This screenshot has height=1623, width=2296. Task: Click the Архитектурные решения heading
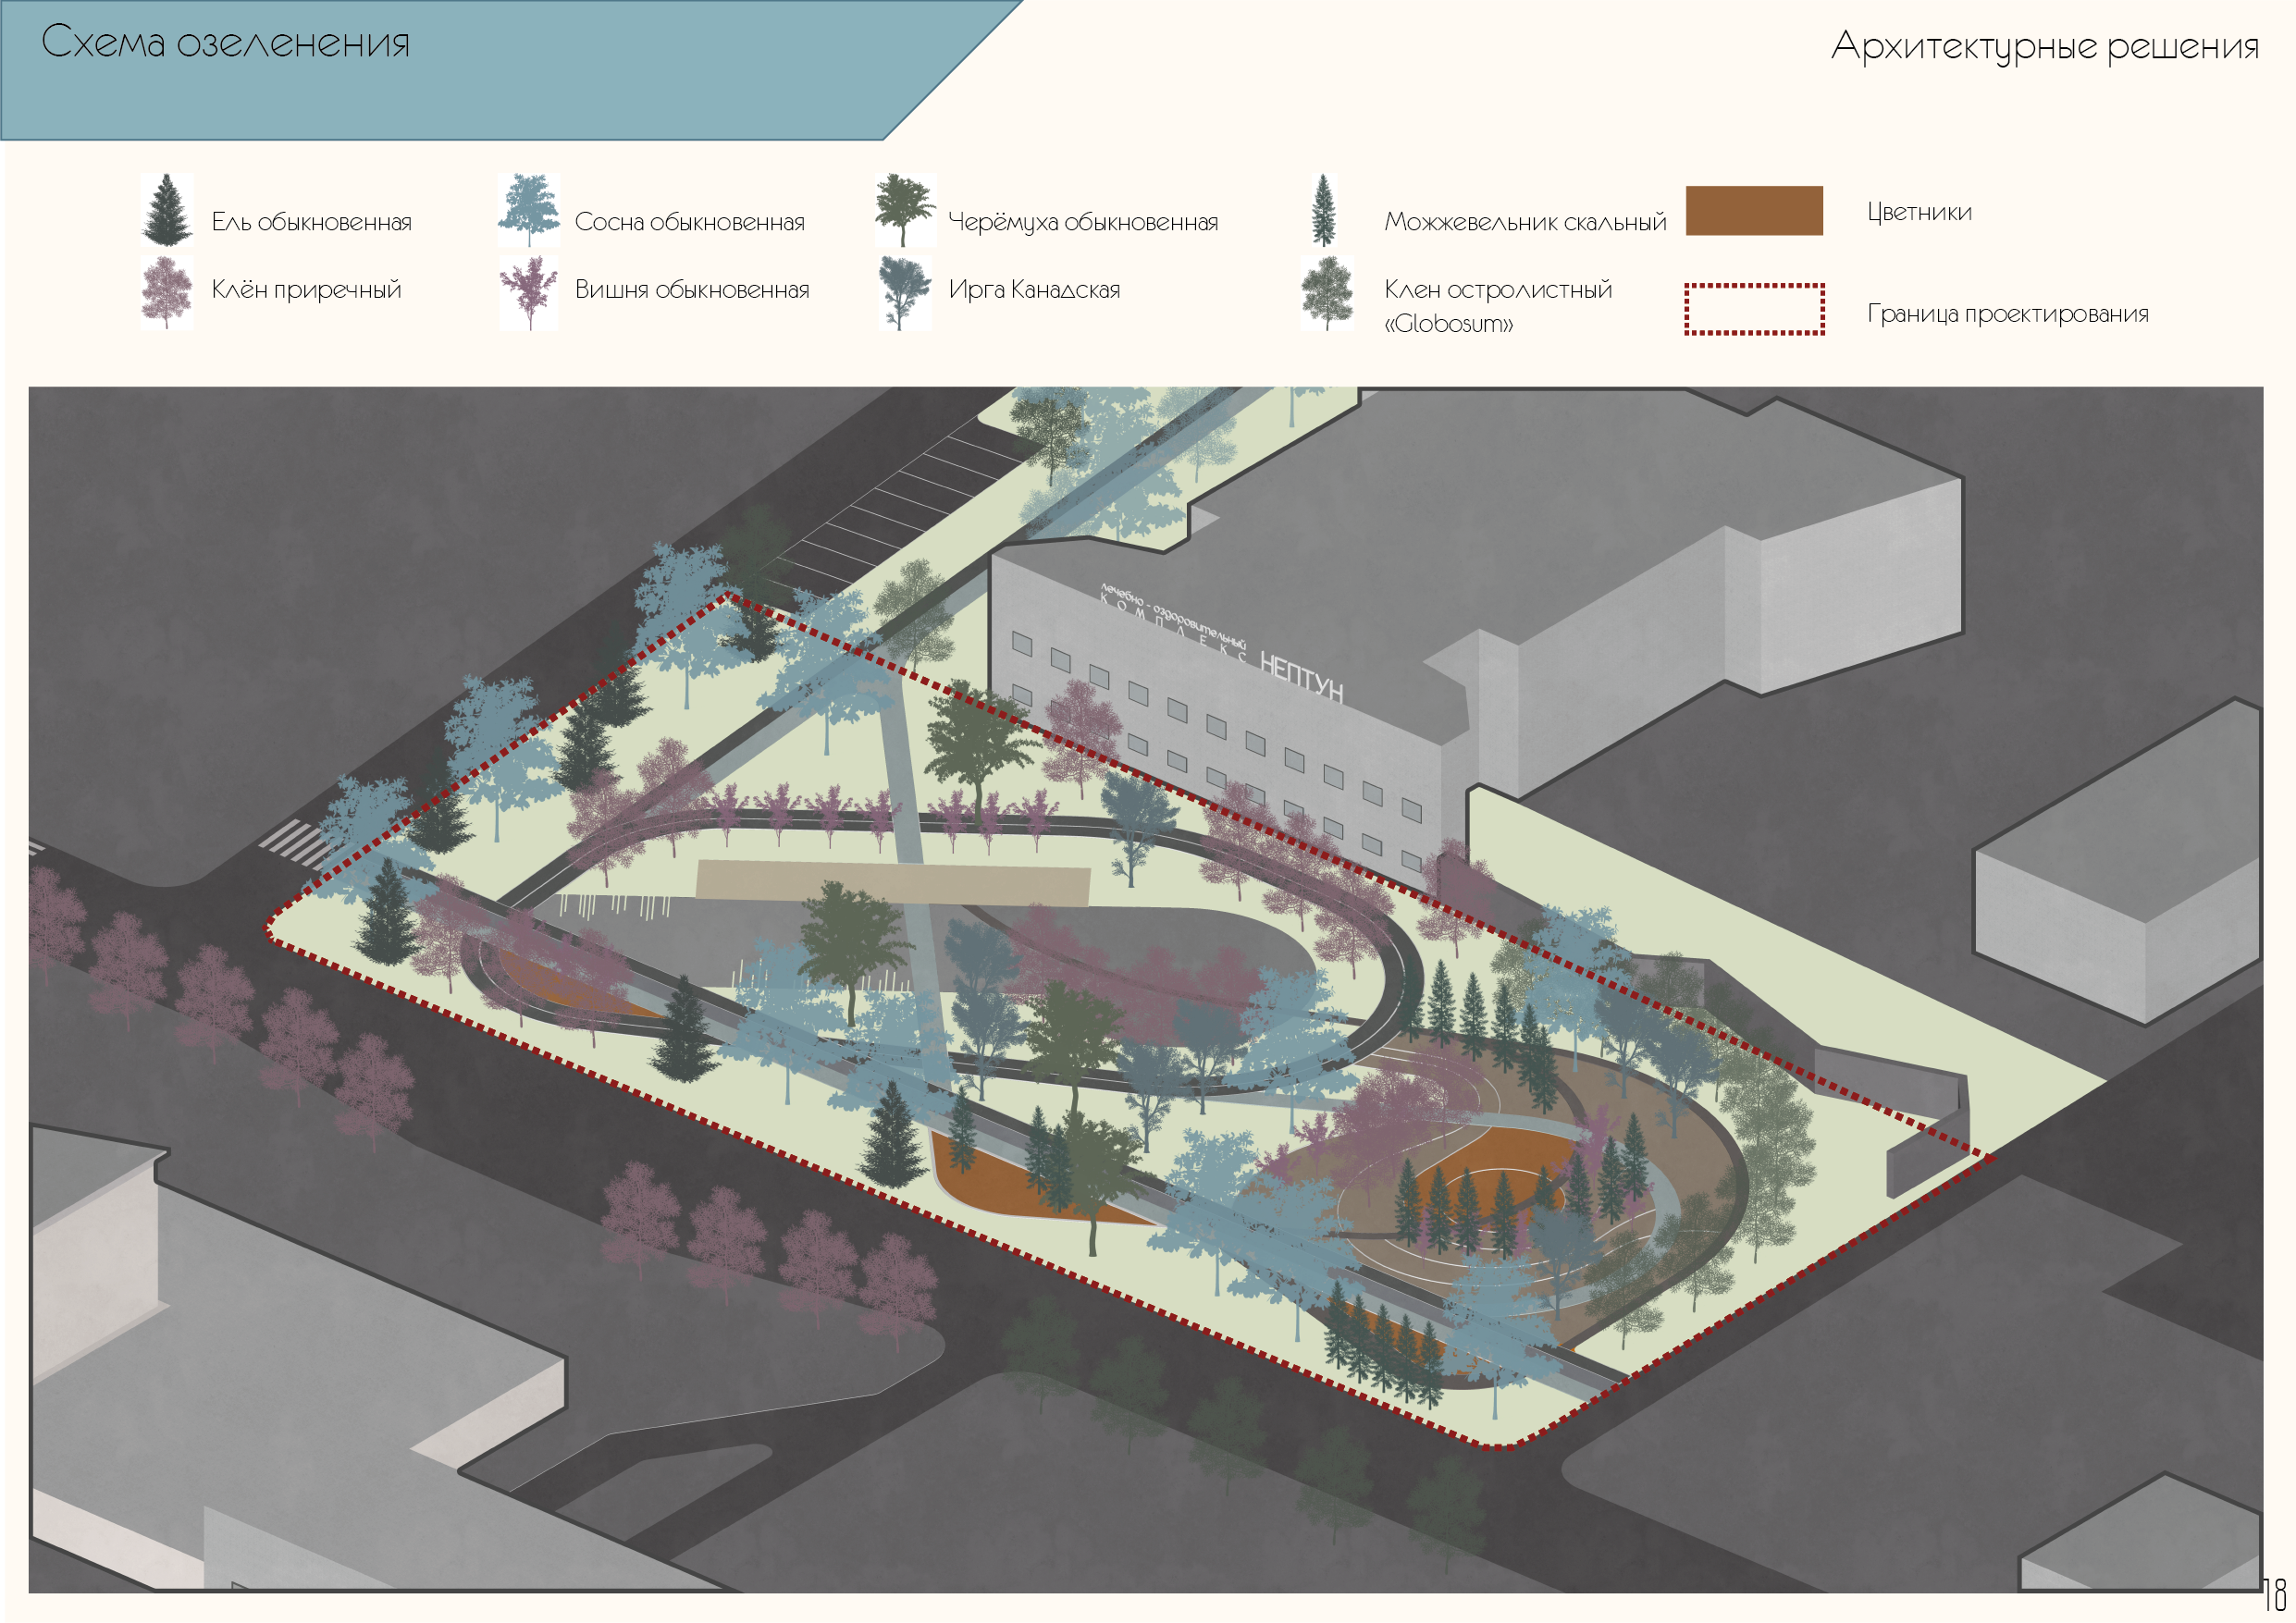2044,47
